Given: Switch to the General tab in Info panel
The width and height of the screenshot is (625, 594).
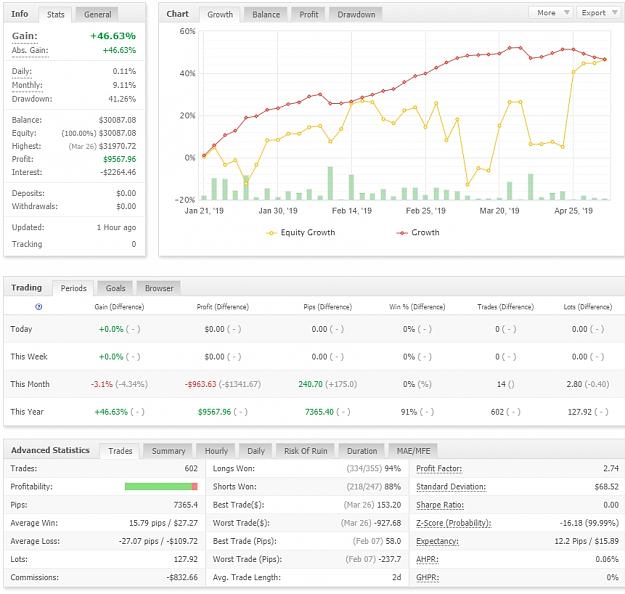Looking at the screenshot, I should (97, 14).
